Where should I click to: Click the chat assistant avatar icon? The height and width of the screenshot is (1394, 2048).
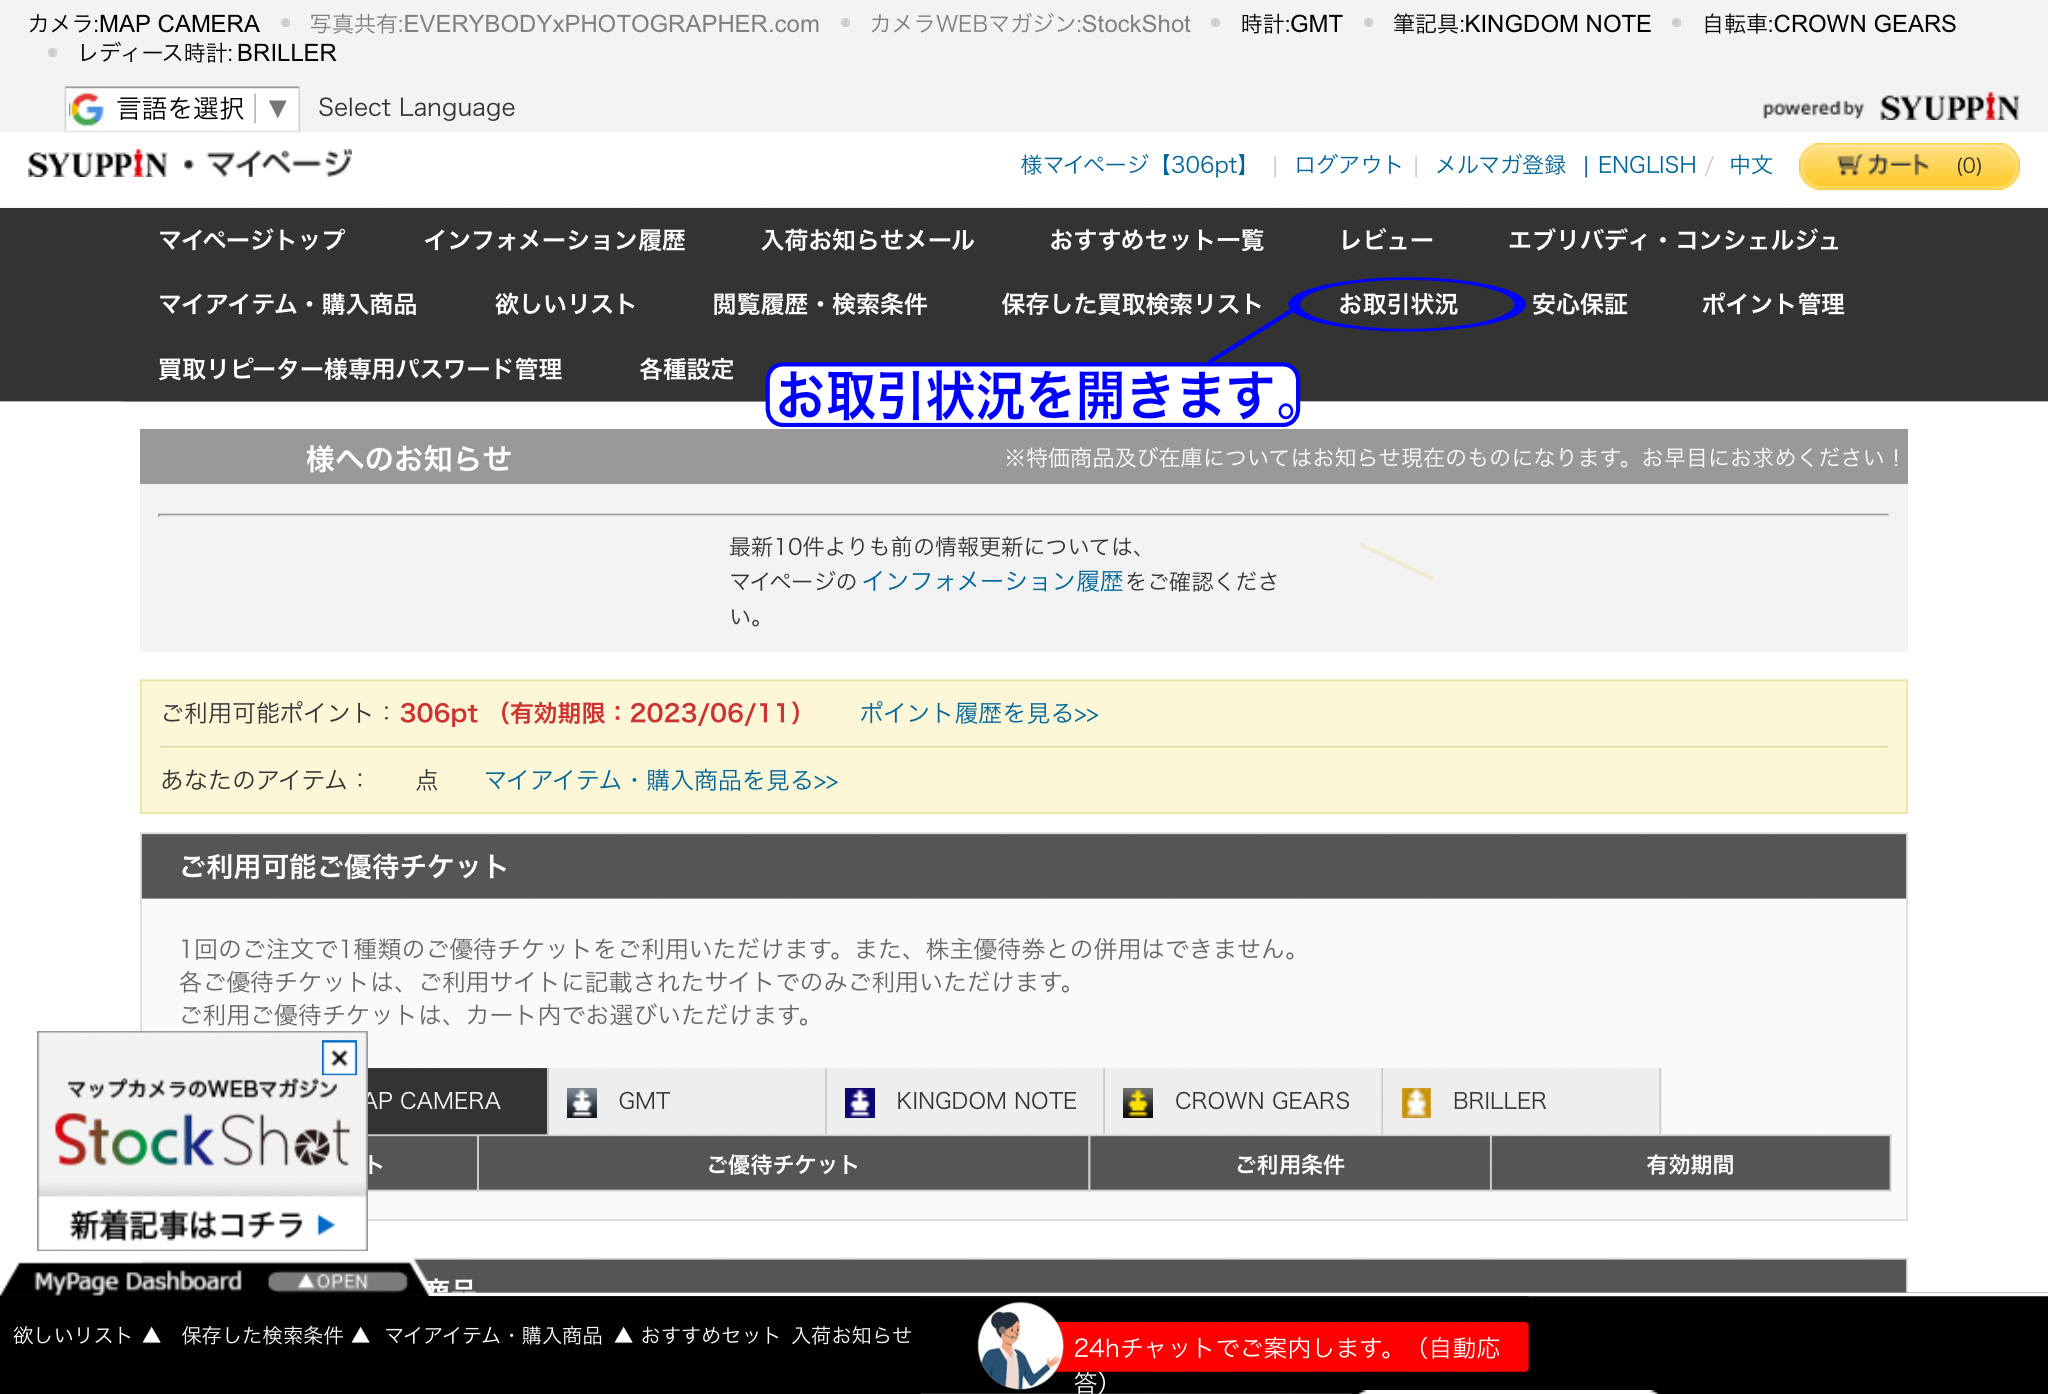click(x=1019, y=1346)
